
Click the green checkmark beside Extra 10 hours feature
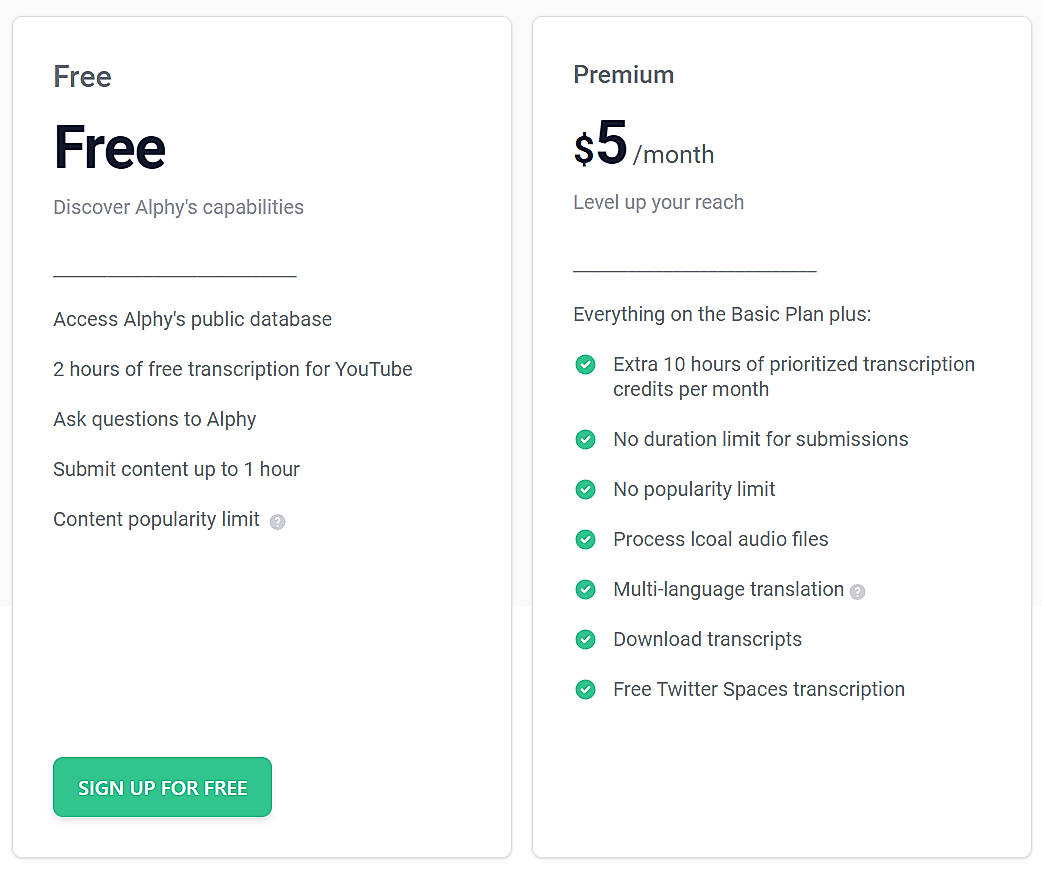tap(585, 364)
